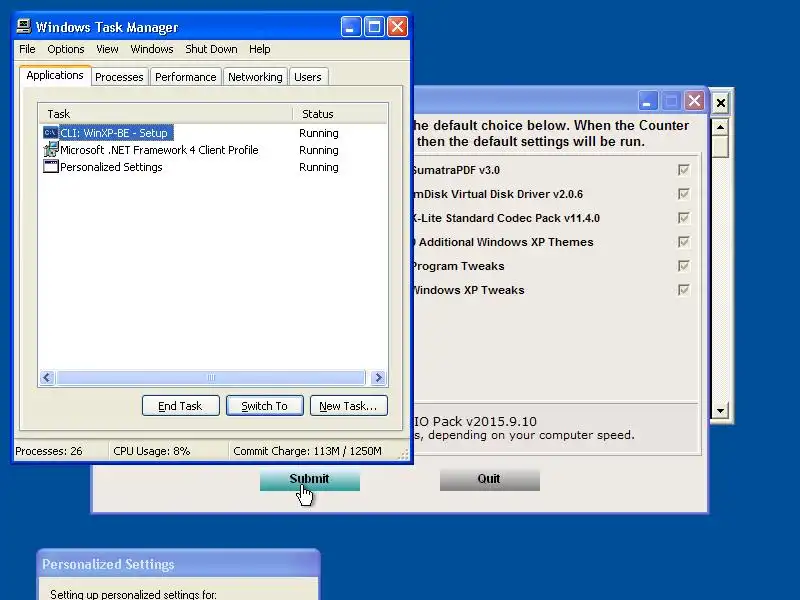Switch to the Networking tab
The image size is (800, 600).
point(255,77)
